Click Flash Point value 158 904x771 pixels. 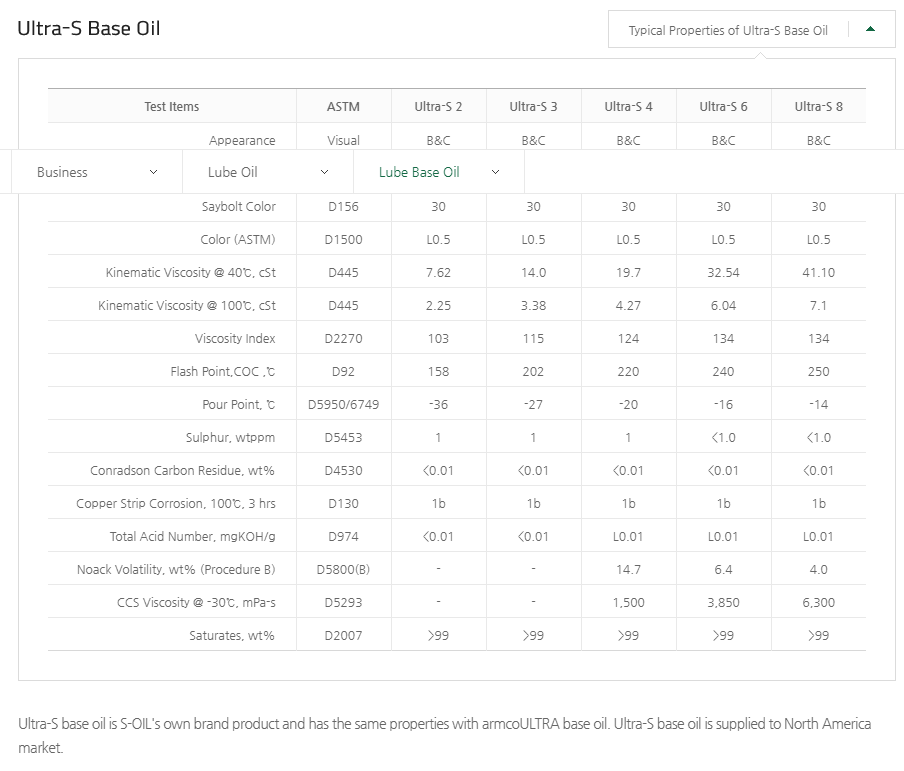pos(438,371)
